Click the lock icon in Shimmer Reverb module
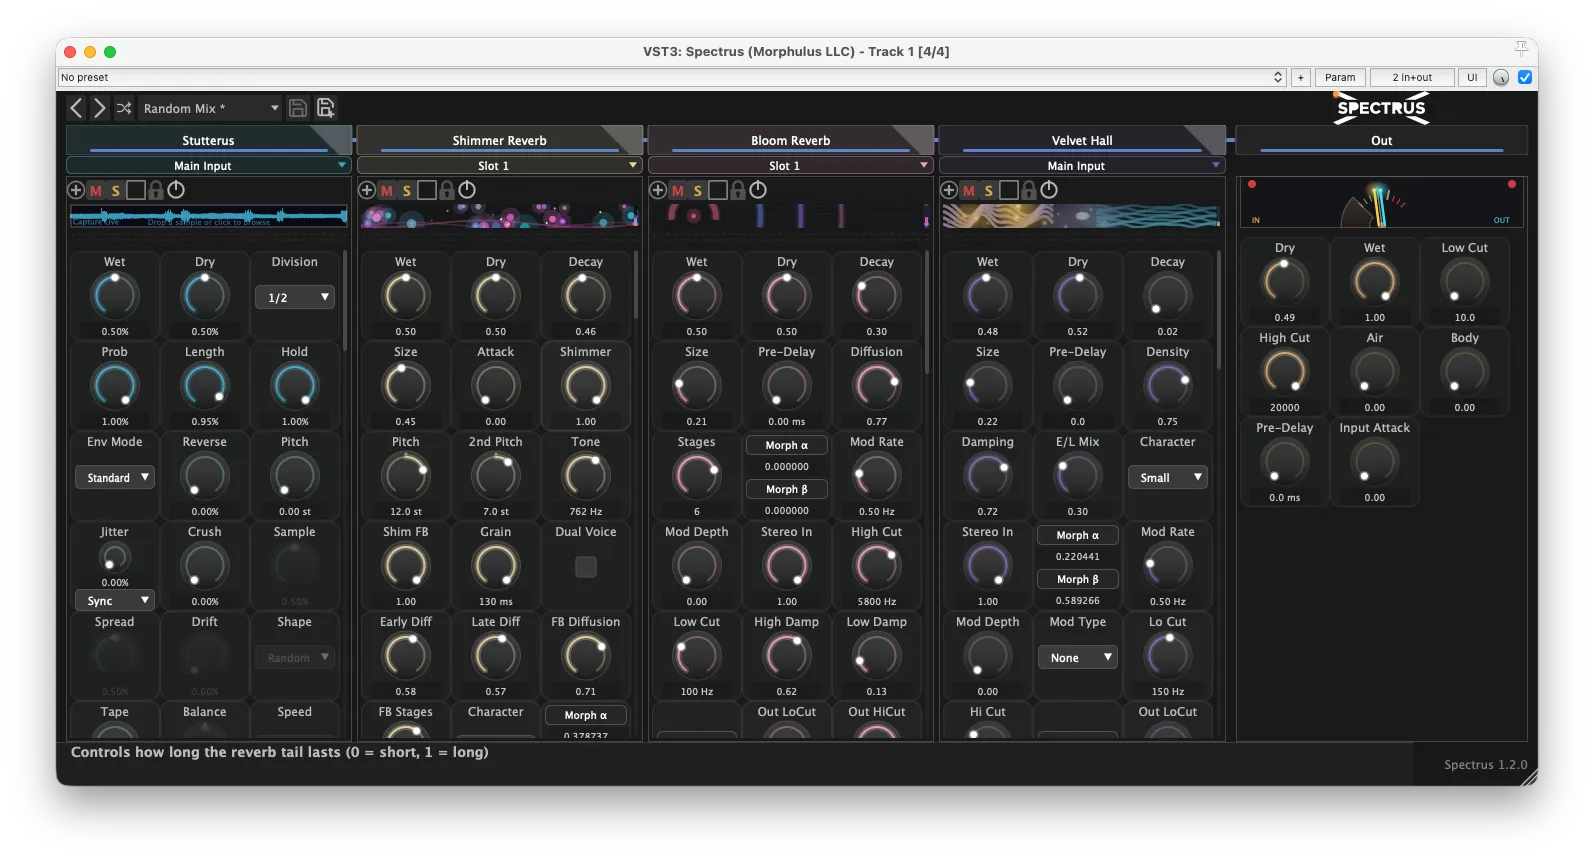The width and height of the screenshot is (1594, 860). coord(447,190)
